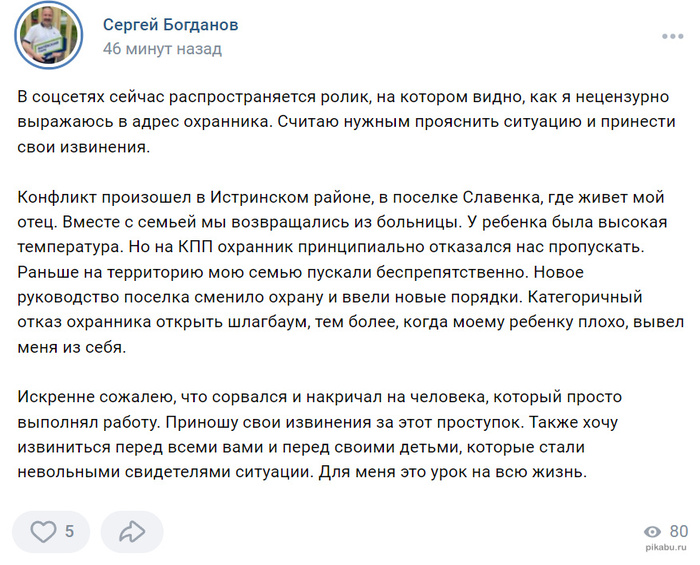Click the eye views icon

coord(653,532)
